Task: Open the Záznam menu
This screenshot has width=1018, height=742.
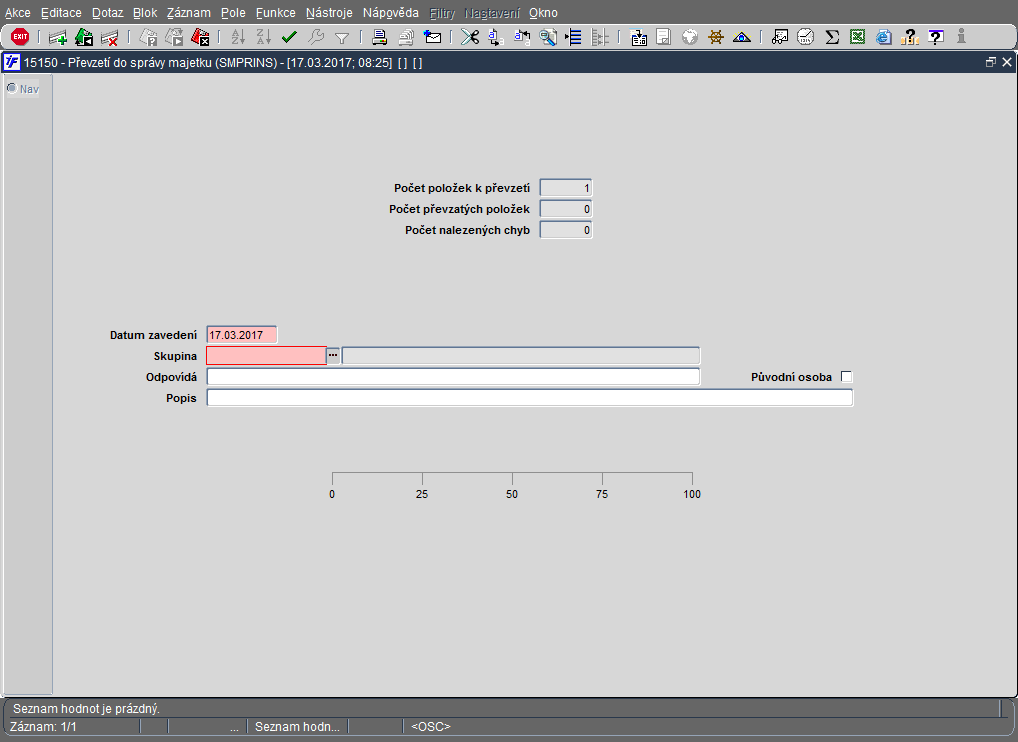Action: coord(188,13)
